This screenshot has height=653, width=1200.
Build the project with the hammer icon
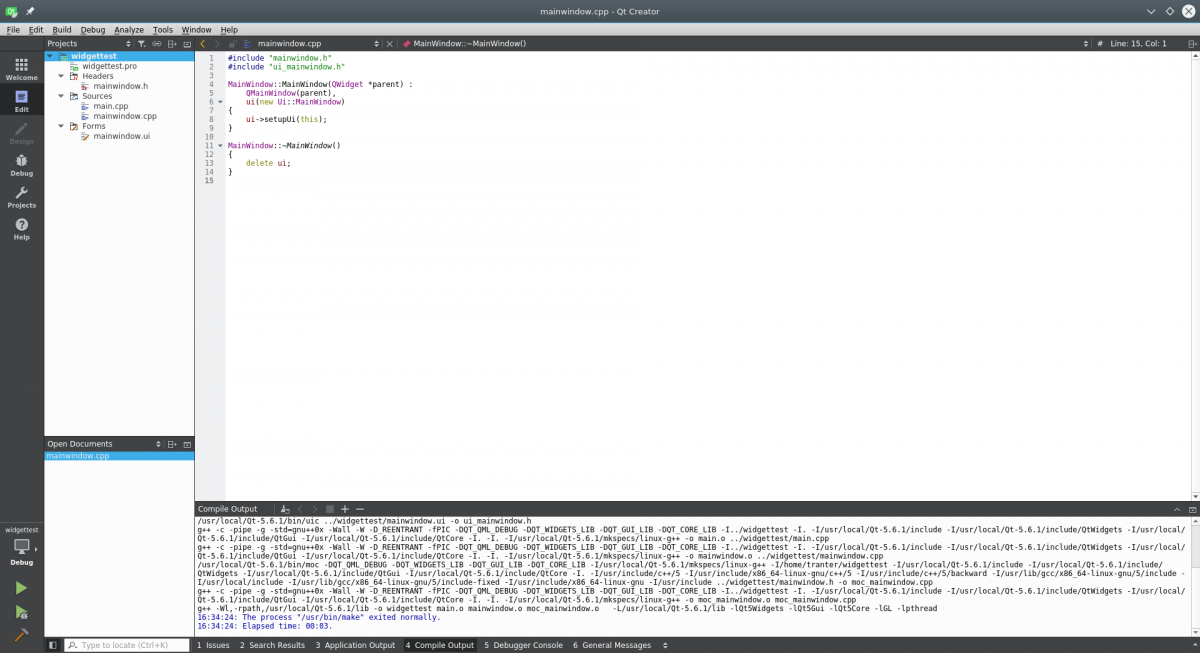tap(21, 635)
